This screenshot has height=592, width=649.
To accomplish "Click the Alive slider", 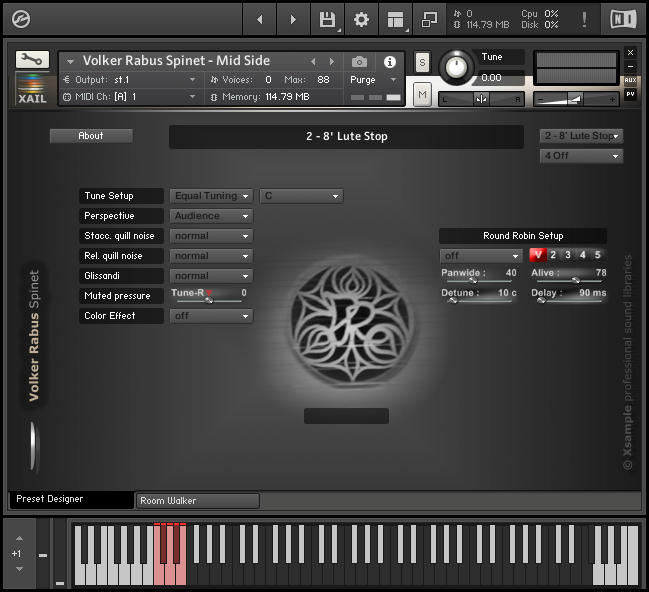I will (569, 281).
